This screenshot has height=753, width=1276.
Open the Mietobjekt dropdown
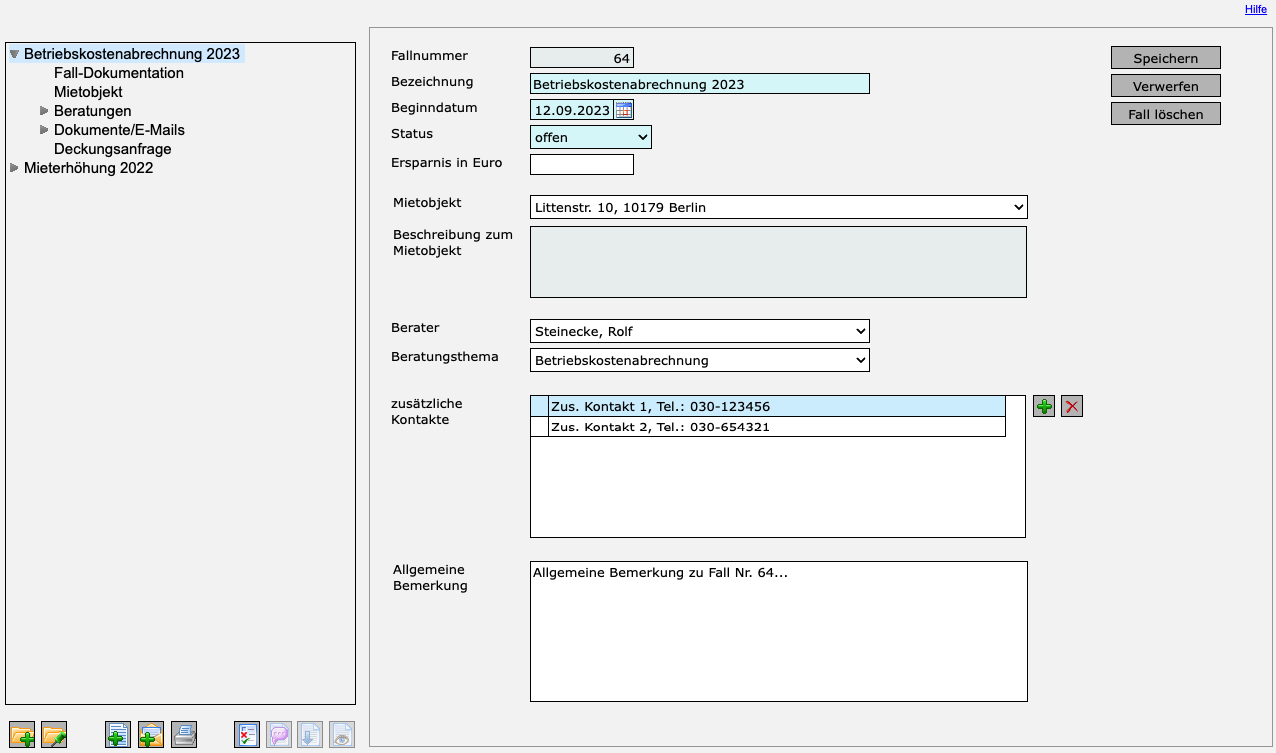[778, 207]
